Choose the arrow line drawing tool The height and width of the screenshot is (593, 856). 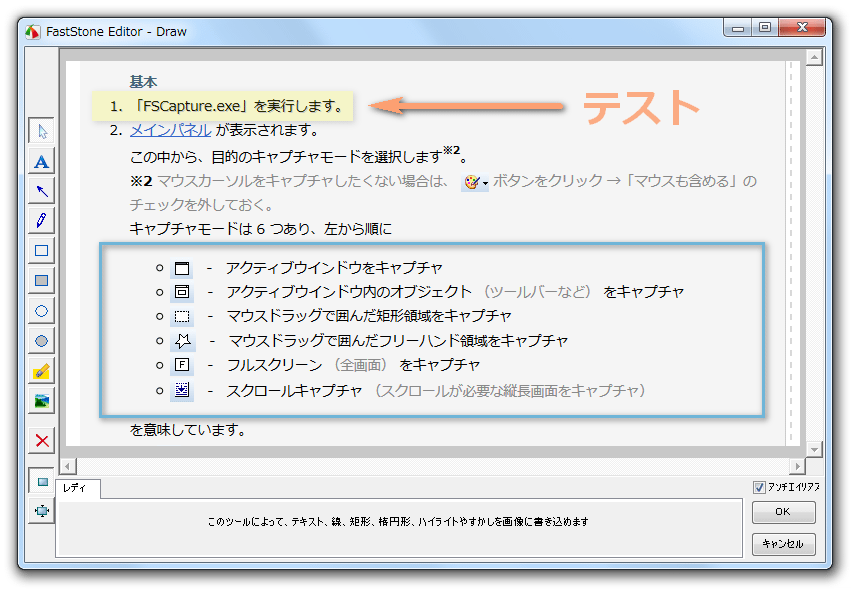pyautogui.click(x=41, y=191)
